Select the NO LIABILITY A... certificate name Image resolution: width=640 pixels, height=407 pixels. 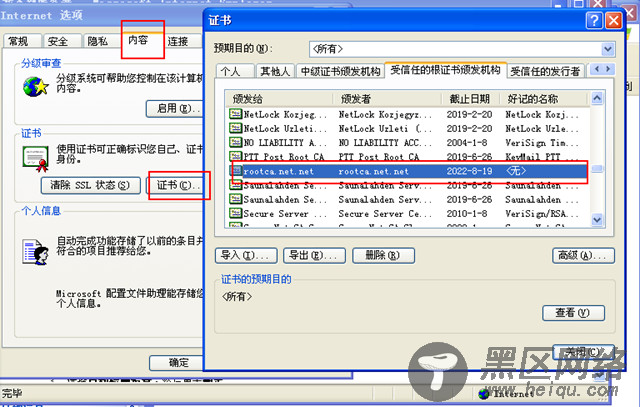(284, 142)
